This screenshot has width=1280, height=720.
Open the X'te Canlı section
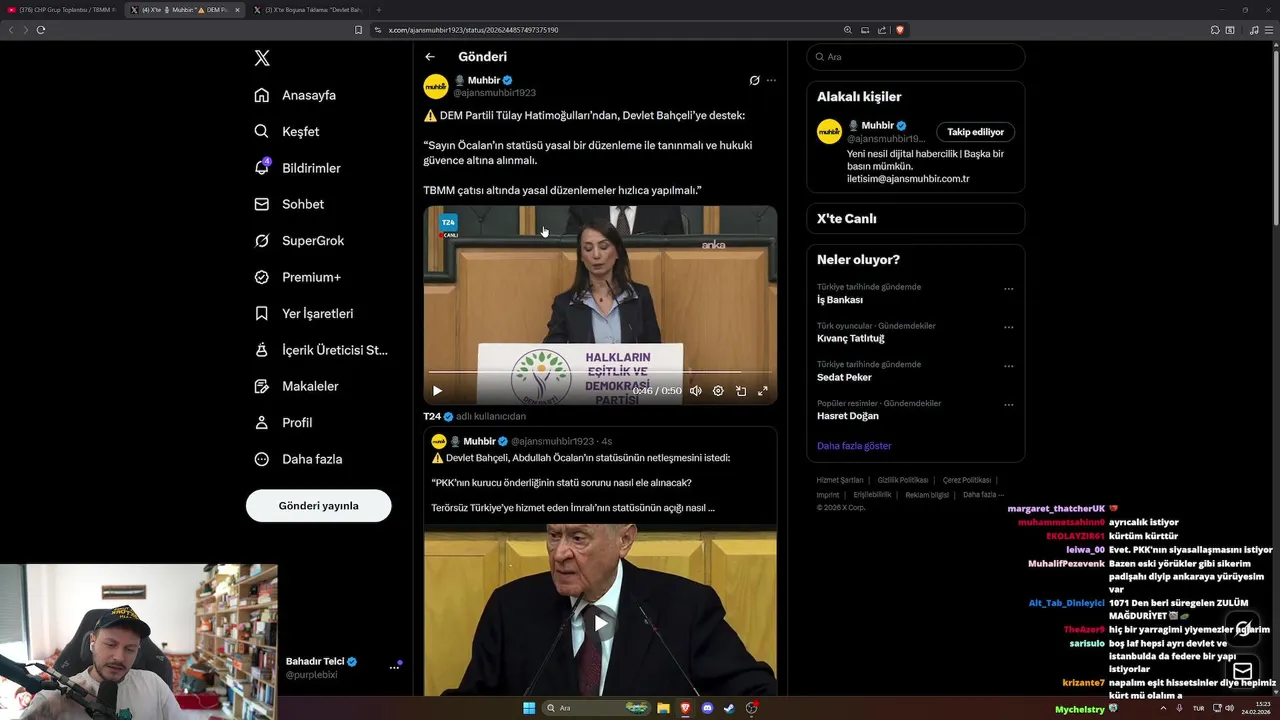pos(915,219)
